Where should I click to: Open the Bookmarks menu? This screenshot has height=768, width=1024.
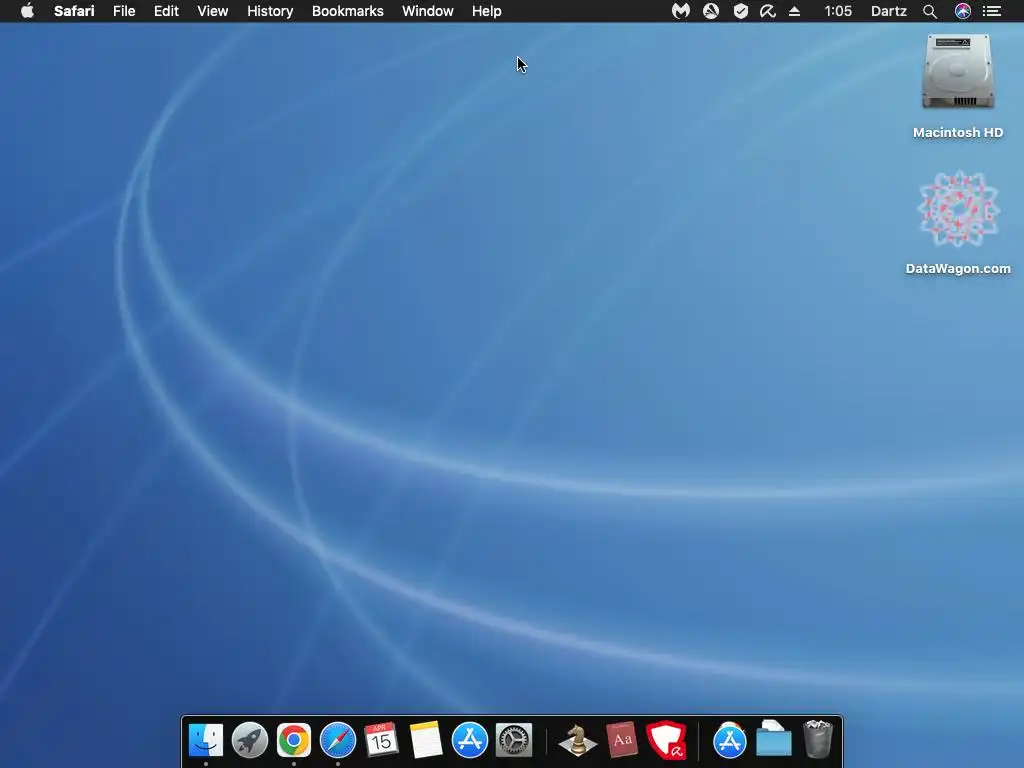347,11
